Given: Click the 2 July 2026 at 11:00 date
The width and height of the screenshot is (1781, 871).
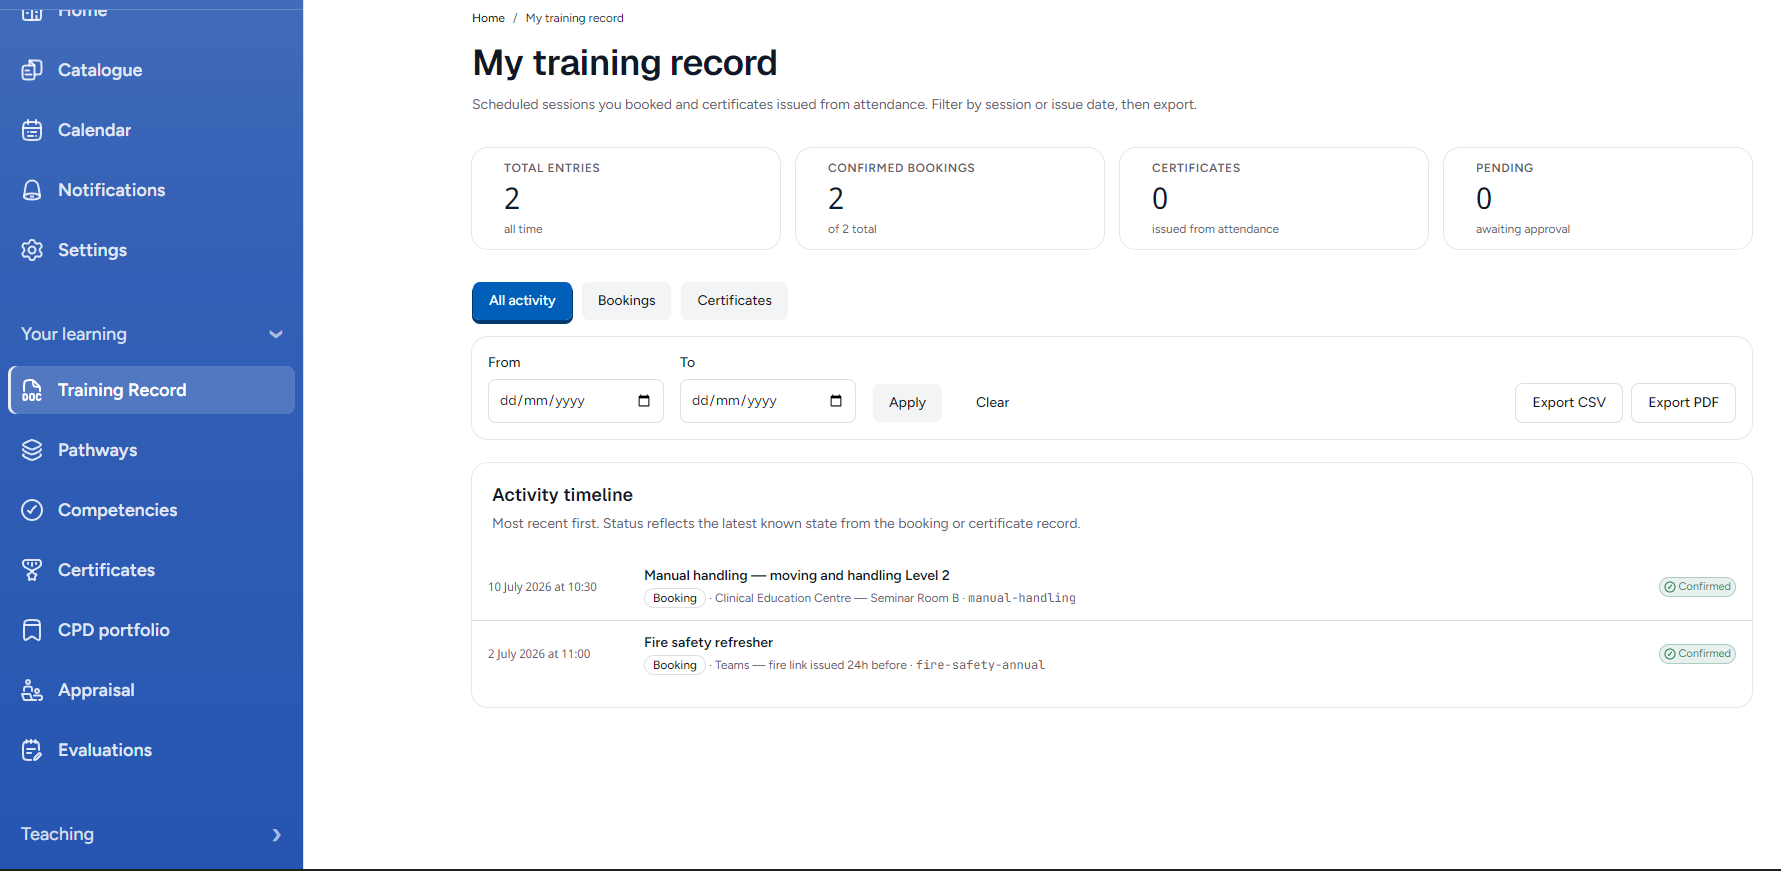Looking at the screenshot, I should coord(539,654).
